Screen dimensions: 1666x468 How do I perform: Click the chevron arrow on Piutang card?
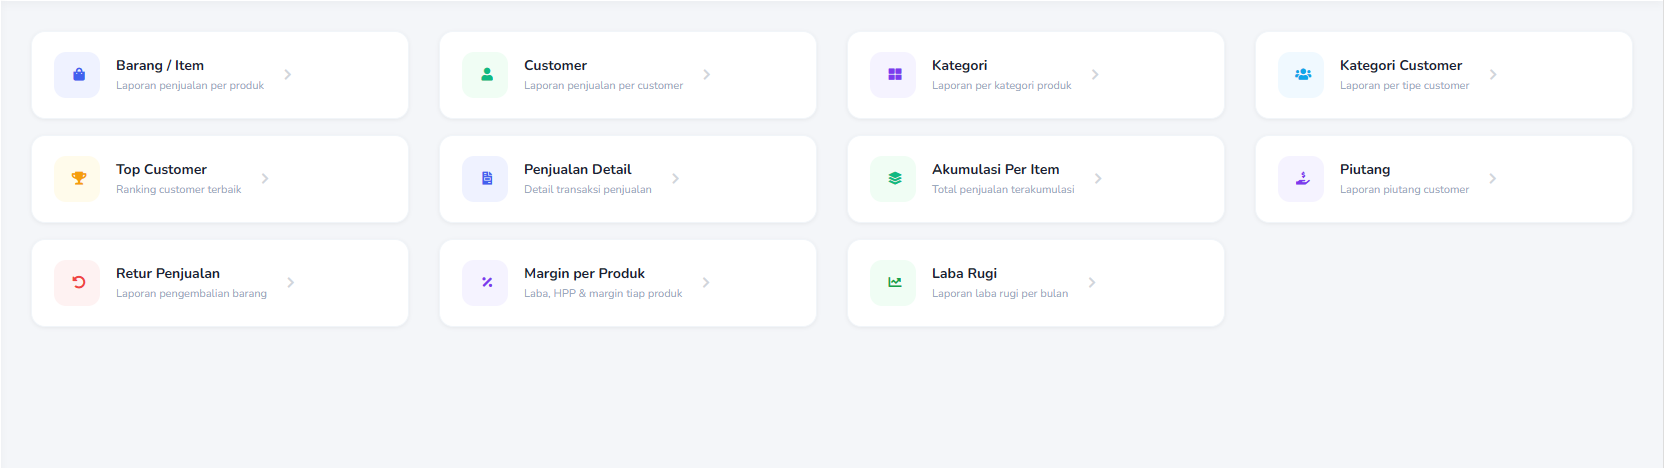click(x=1493, y=179)
